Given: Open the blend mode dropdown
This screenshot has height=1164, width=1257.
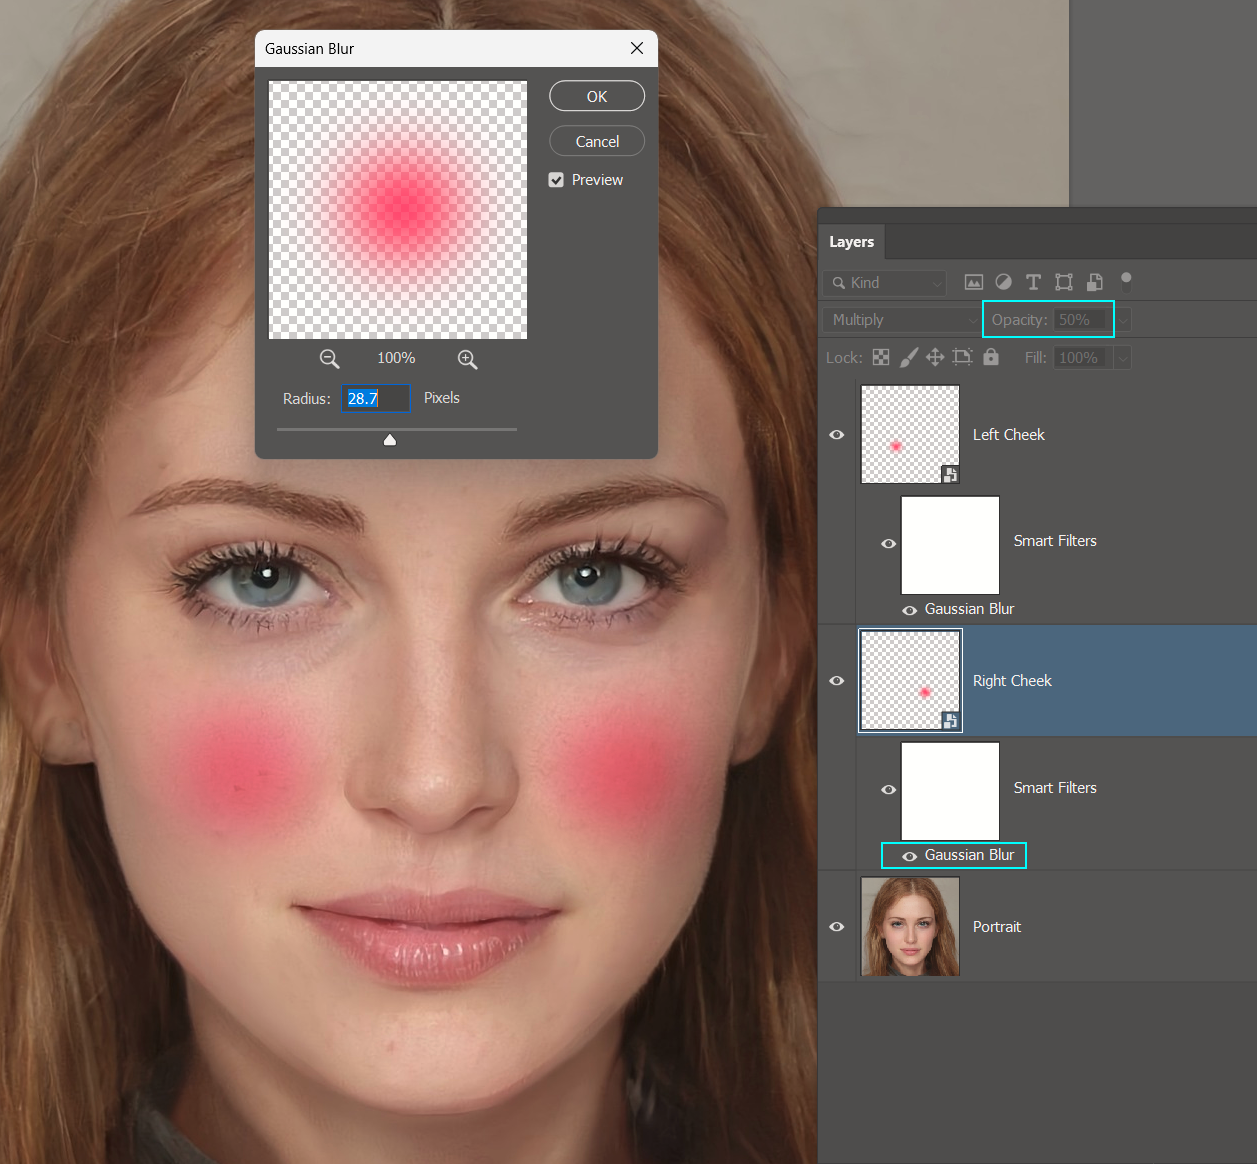Looking at the screenshot, I should tap(900, 319).
